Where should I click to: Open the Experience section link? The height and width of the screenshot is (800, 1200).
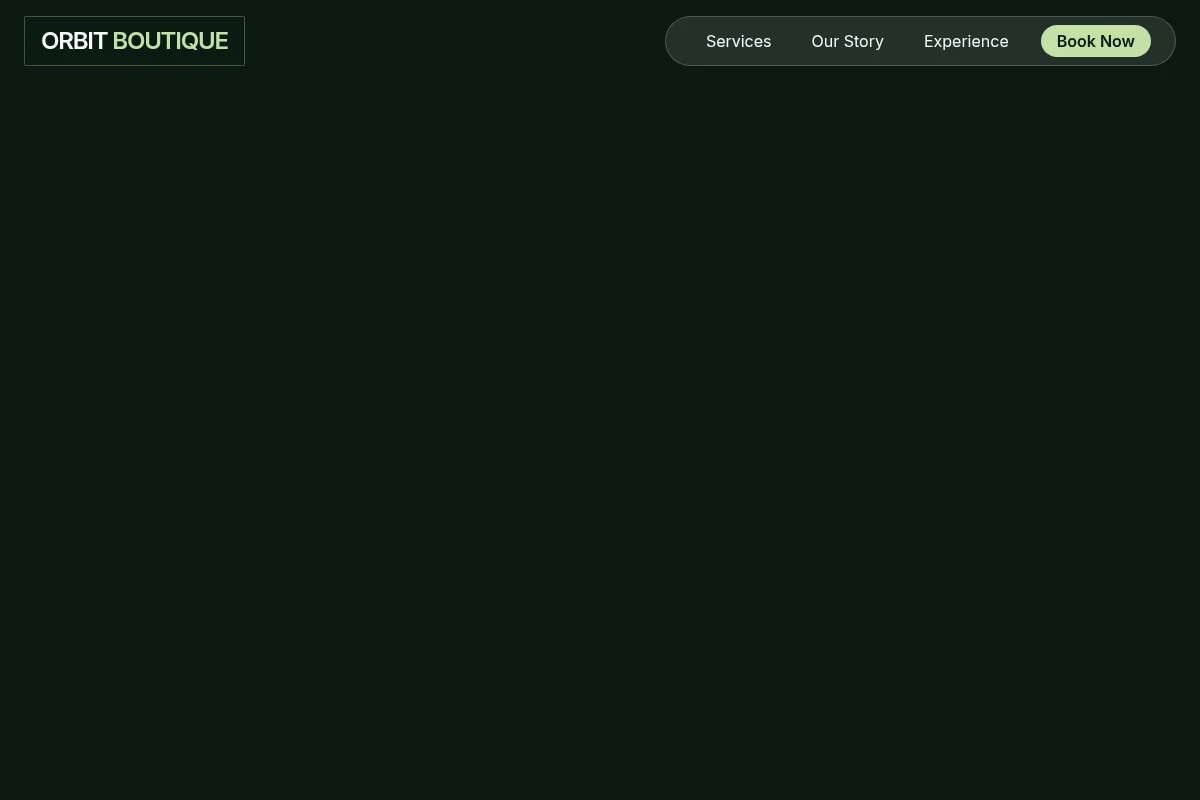[966, 41]
